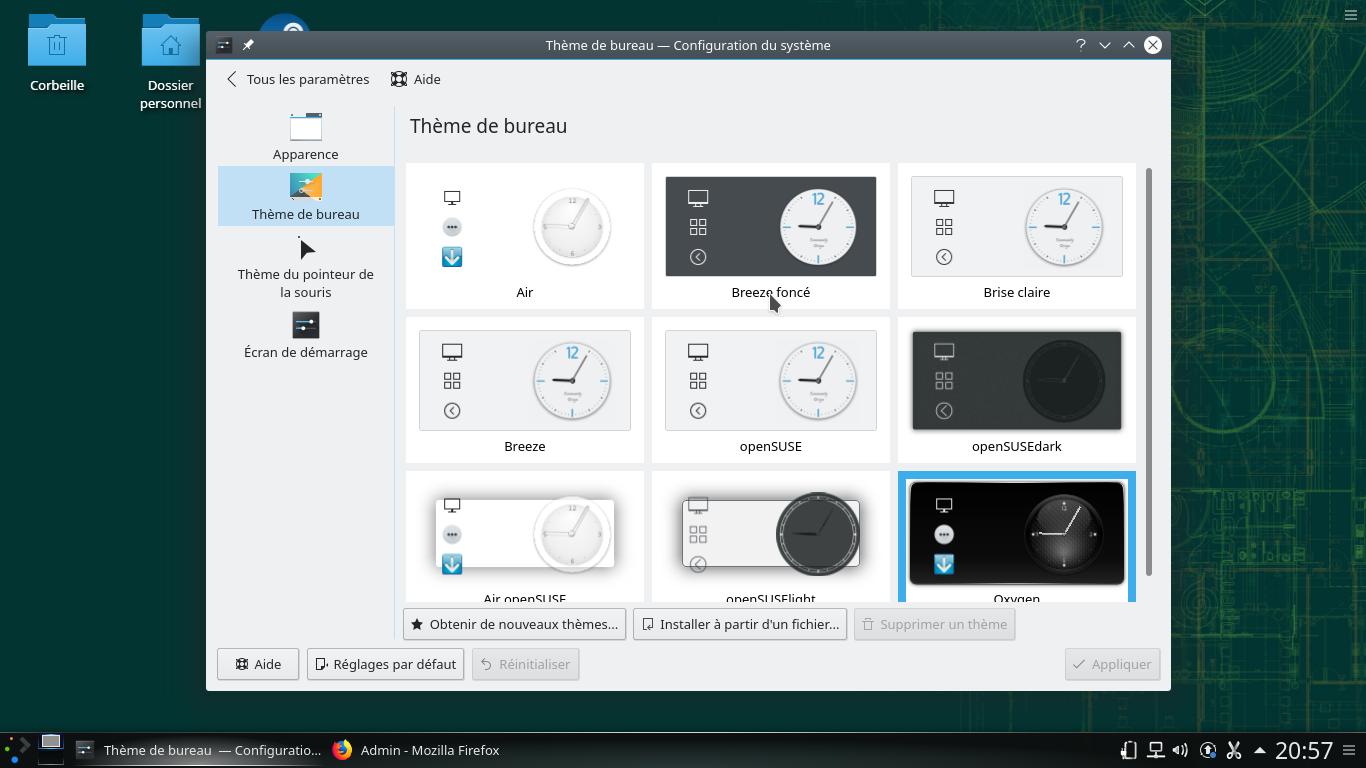
Task: Click the question mark help titlebar icon
Action: pyautogui.click(x=1080, y=45)
